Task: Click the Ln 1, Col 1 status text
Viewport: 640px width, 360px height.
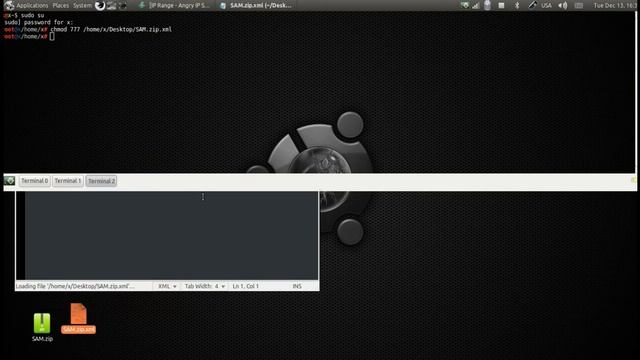Action: click(x=245, y=286)
